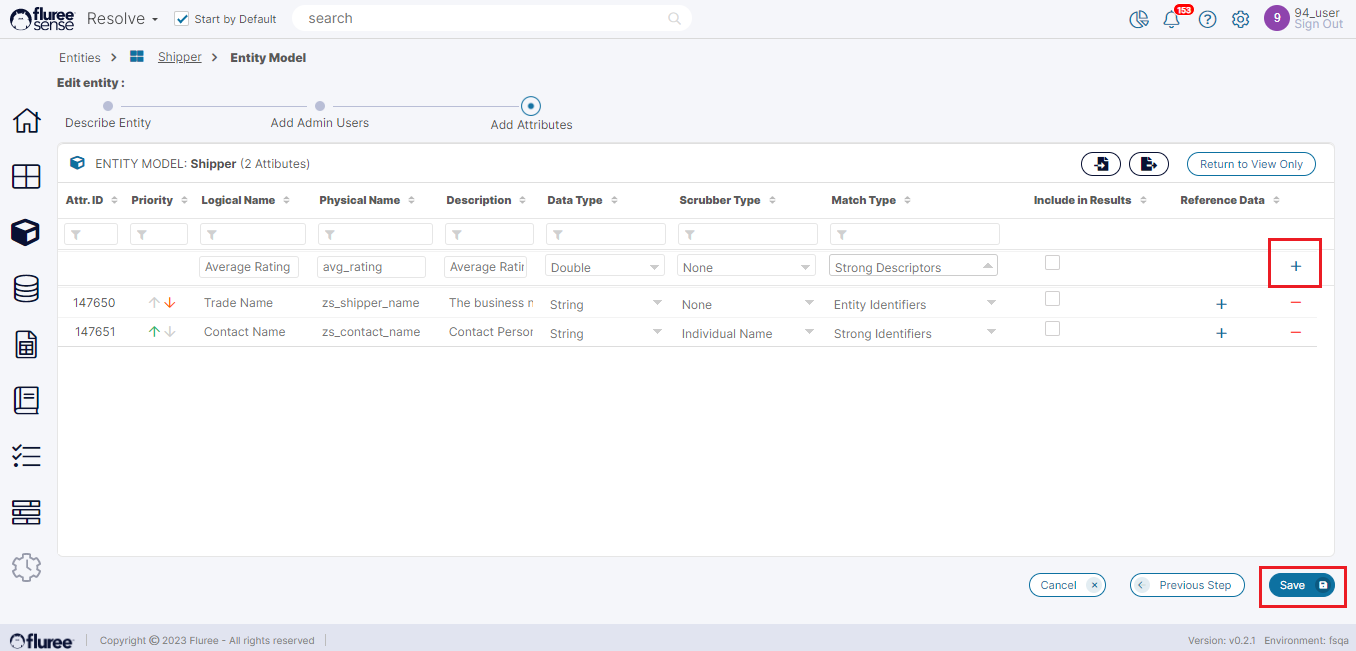The height and width of the screenshot is (651, 1356).
Task: Open settings gear in top bar
Action: click(x=1240, y=20)
